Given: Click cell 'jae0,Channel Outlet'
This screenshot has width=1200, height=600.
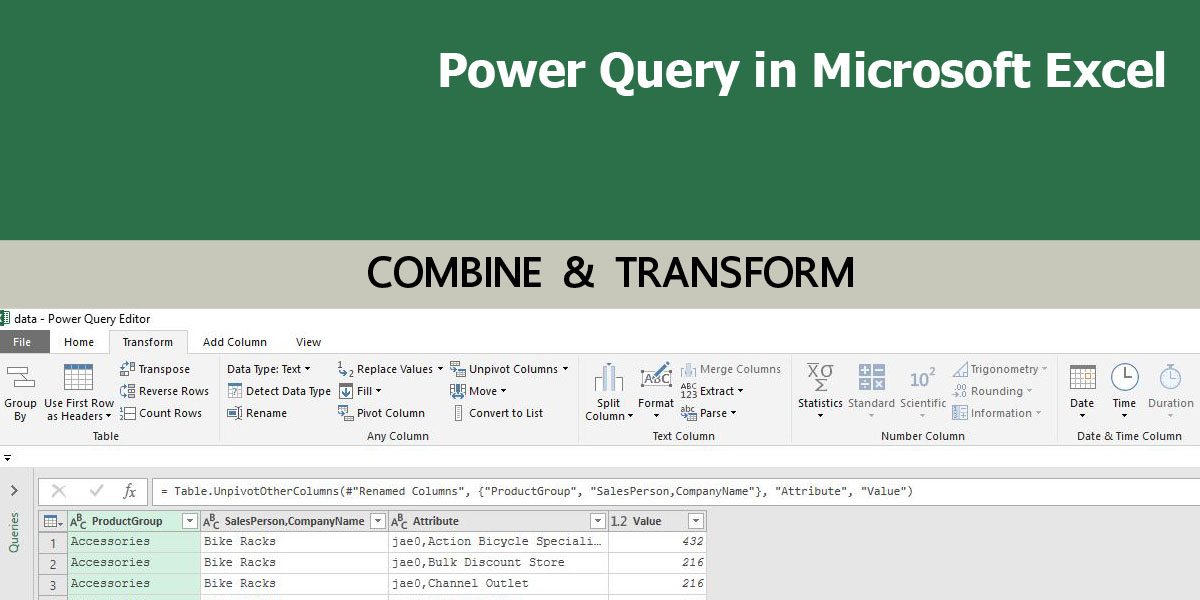Looking at the screenshot, I should 498,583.
